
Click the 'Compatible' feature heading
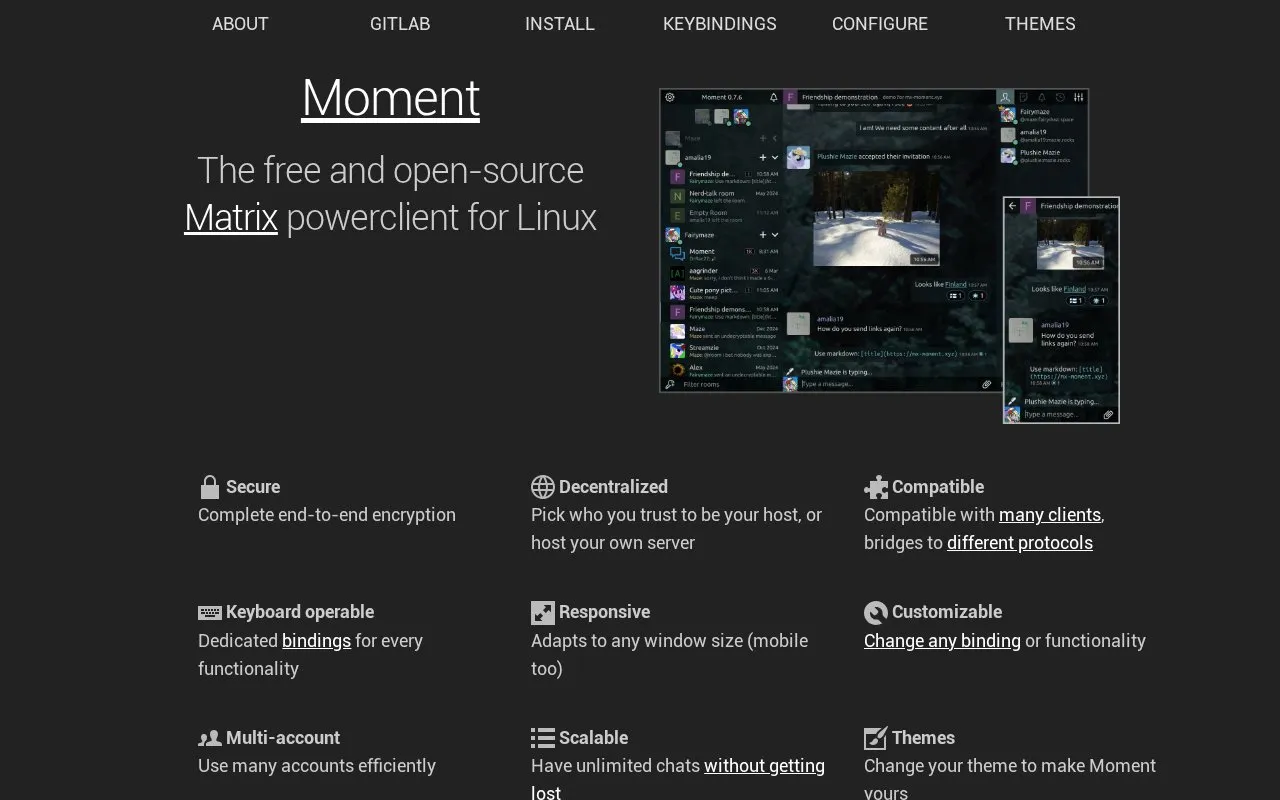coord(938,487)
